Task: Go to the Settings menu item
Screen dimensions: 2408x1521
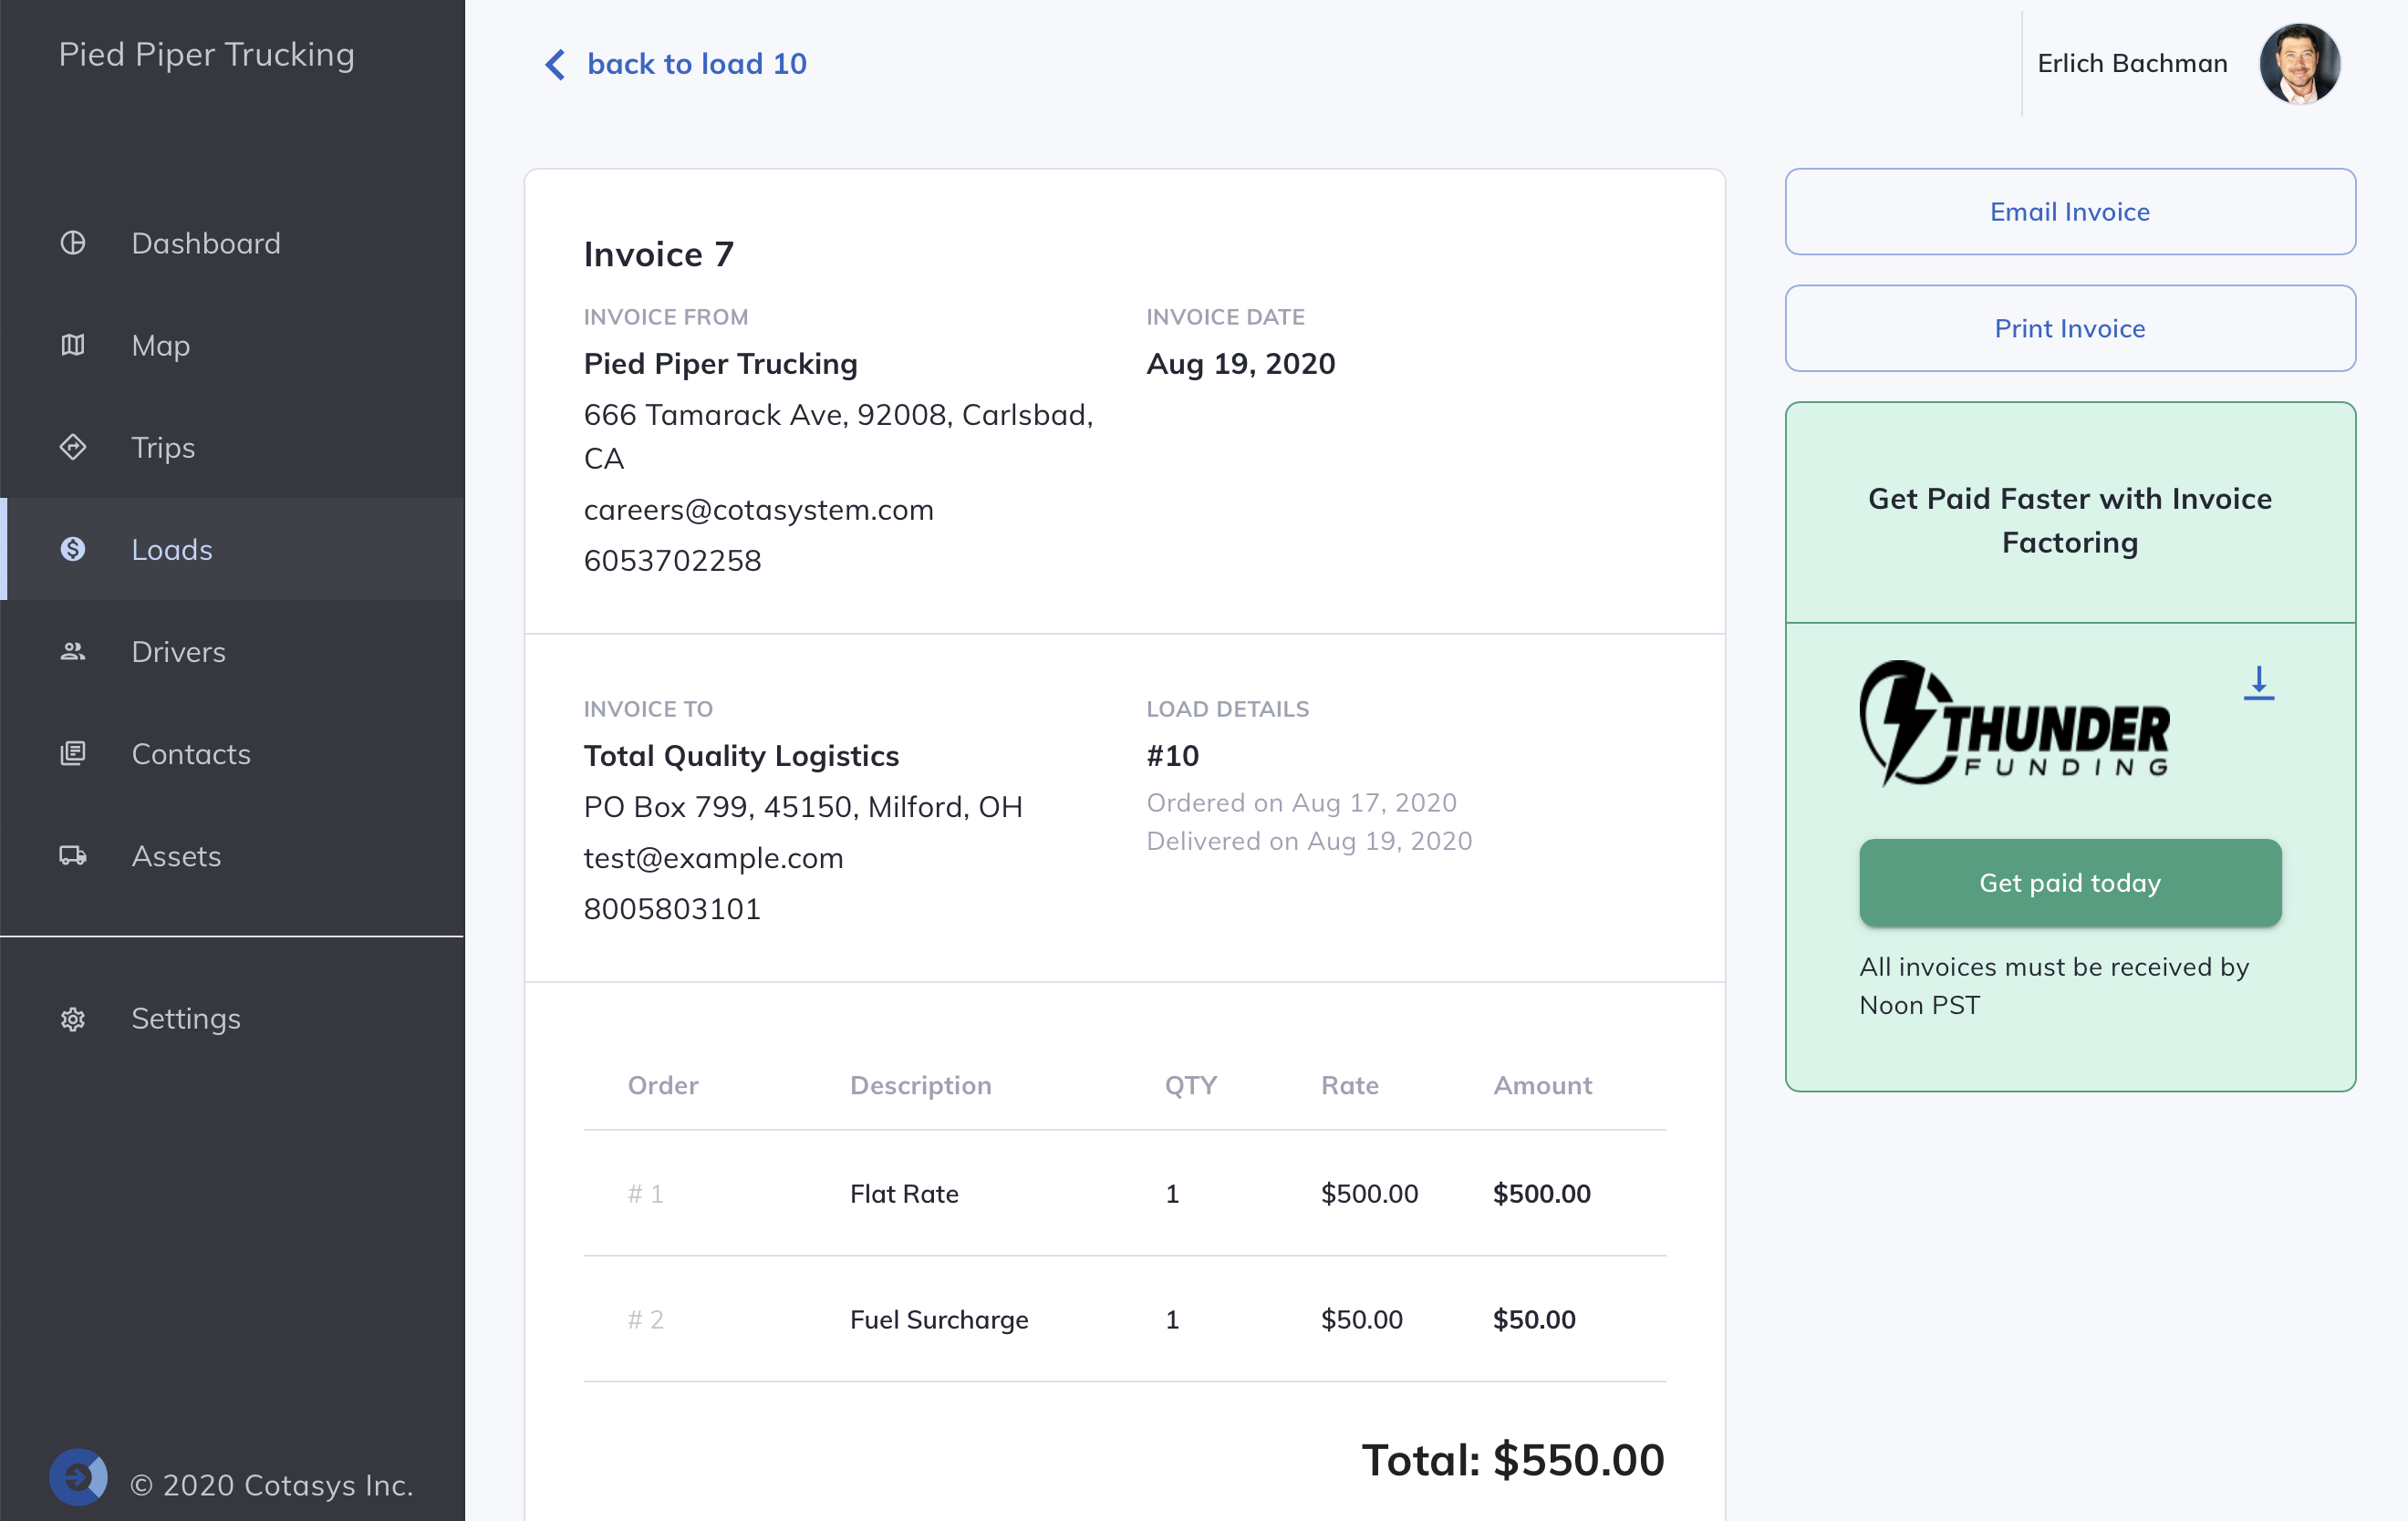Action: 186,1019
